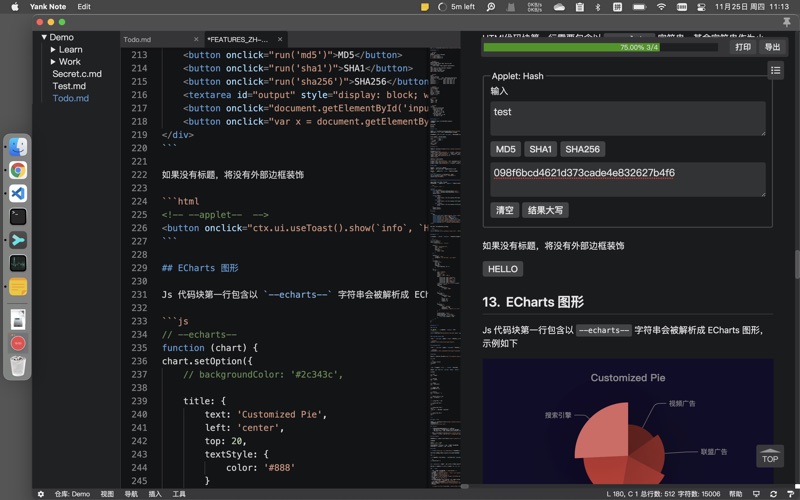Open the Edit menu in menu bar
Screen dimensions: 800x500
pyautogui.click(x=84, y=6)
